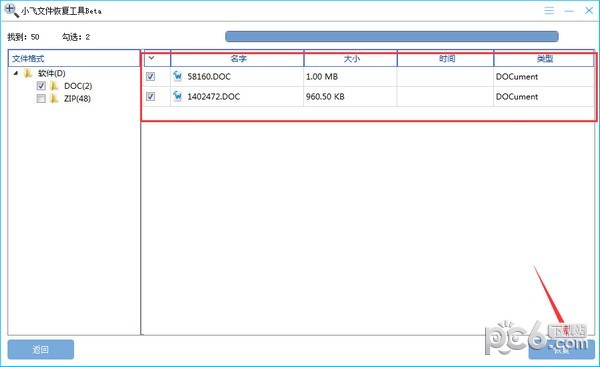Click the 软件(D) folder icon

point(28,73)
